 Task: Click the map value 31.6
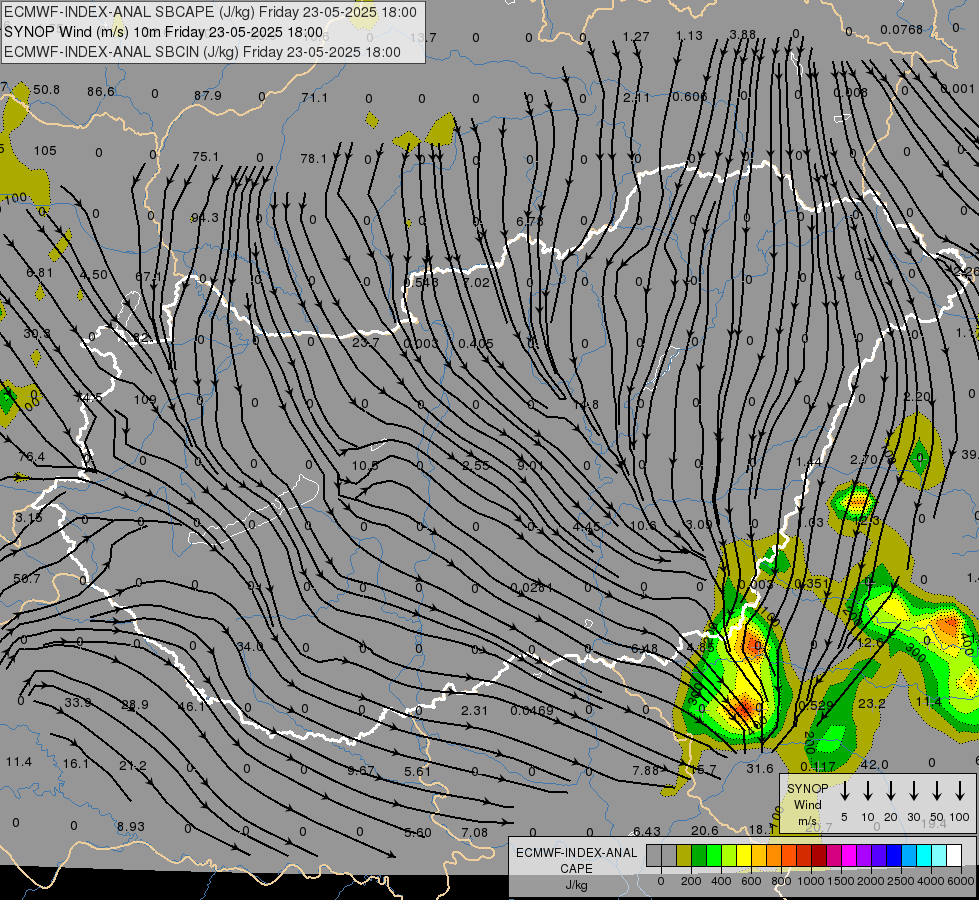(760, 769)
